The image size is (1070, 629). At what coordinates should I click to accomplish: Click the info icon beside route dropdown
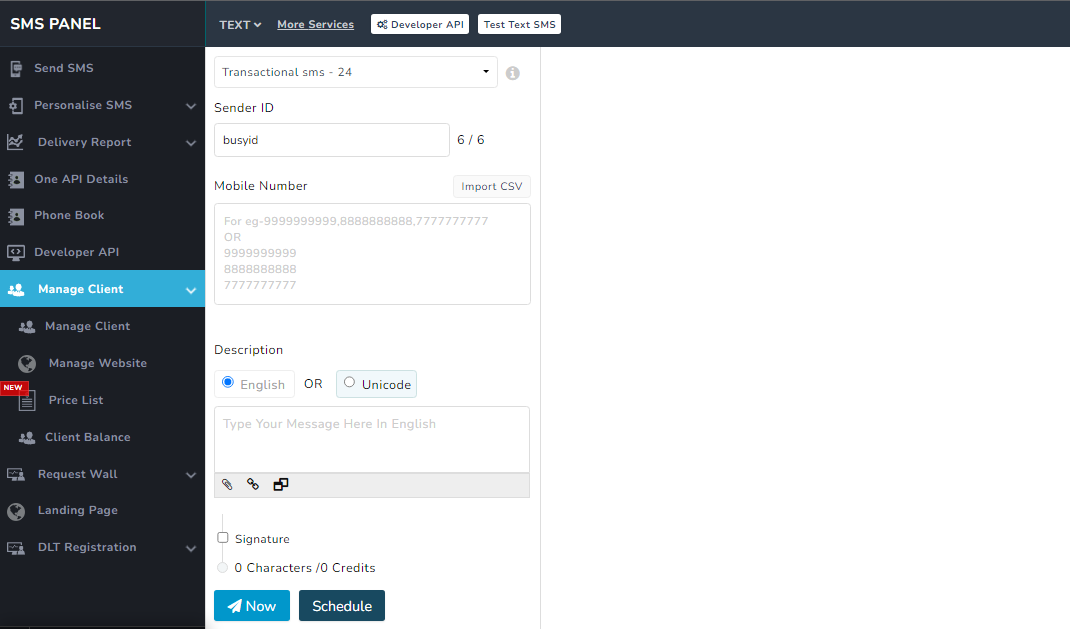pos(512,73)
